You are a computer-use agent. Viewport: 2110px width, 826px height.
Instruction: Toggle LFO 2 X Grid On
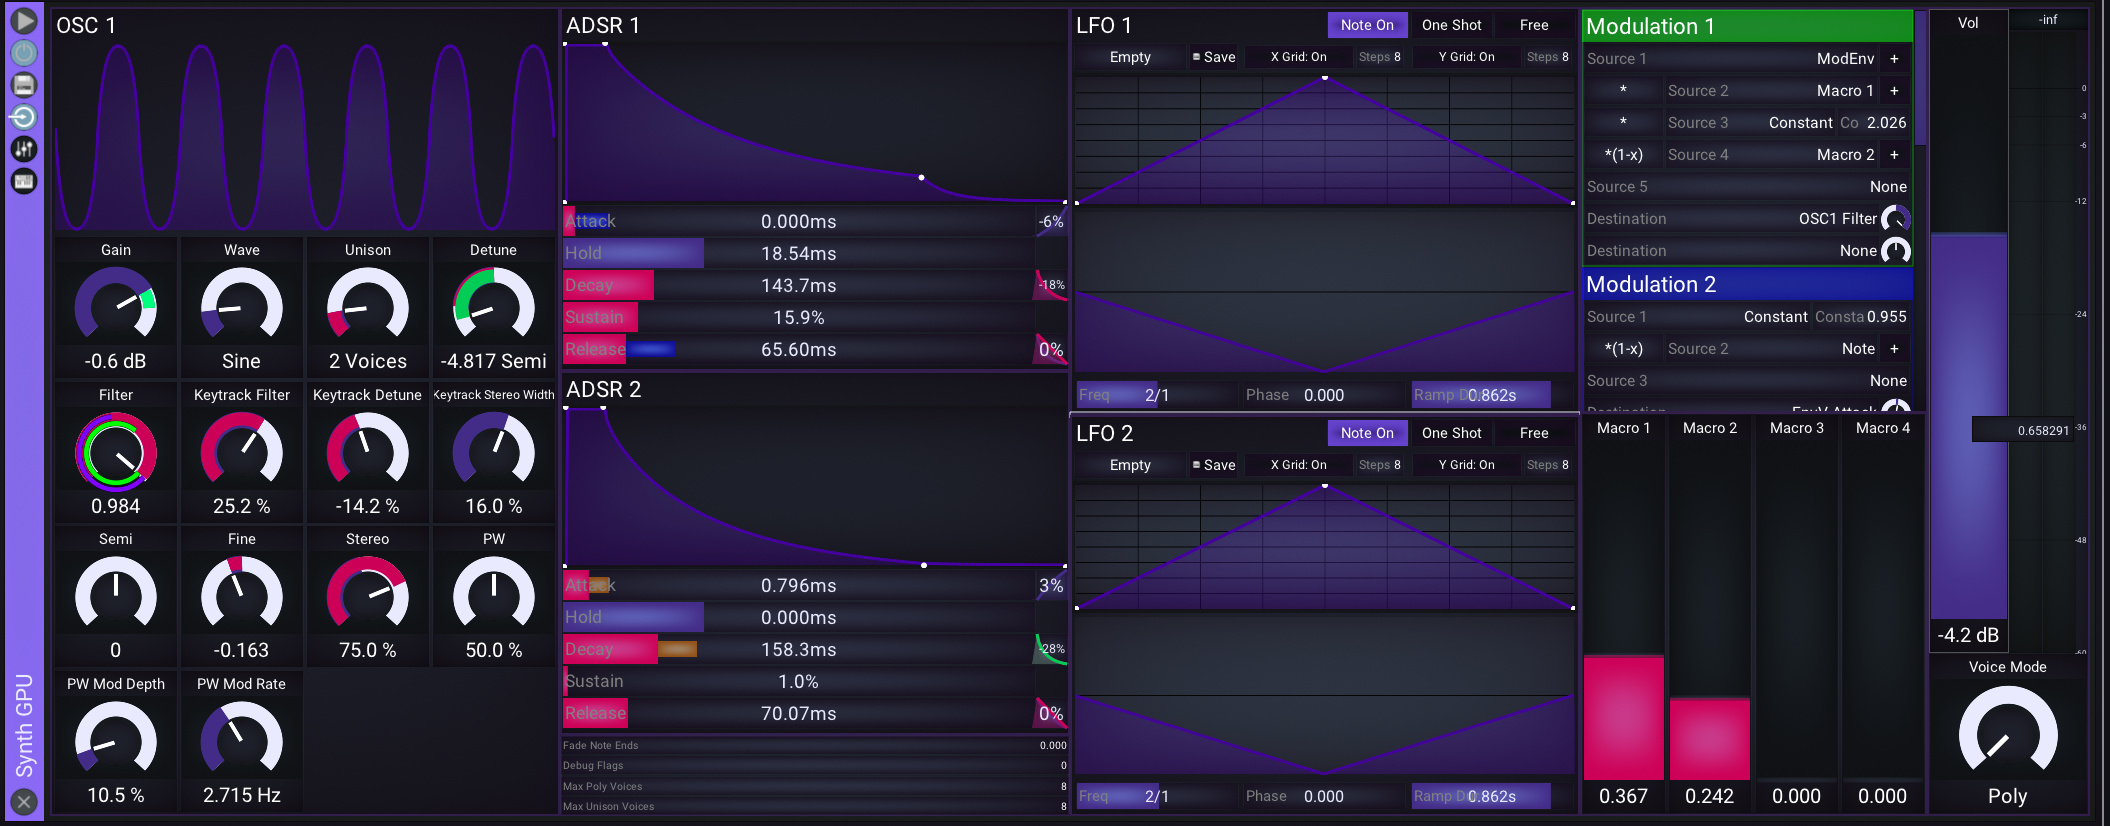point(1299,465)
